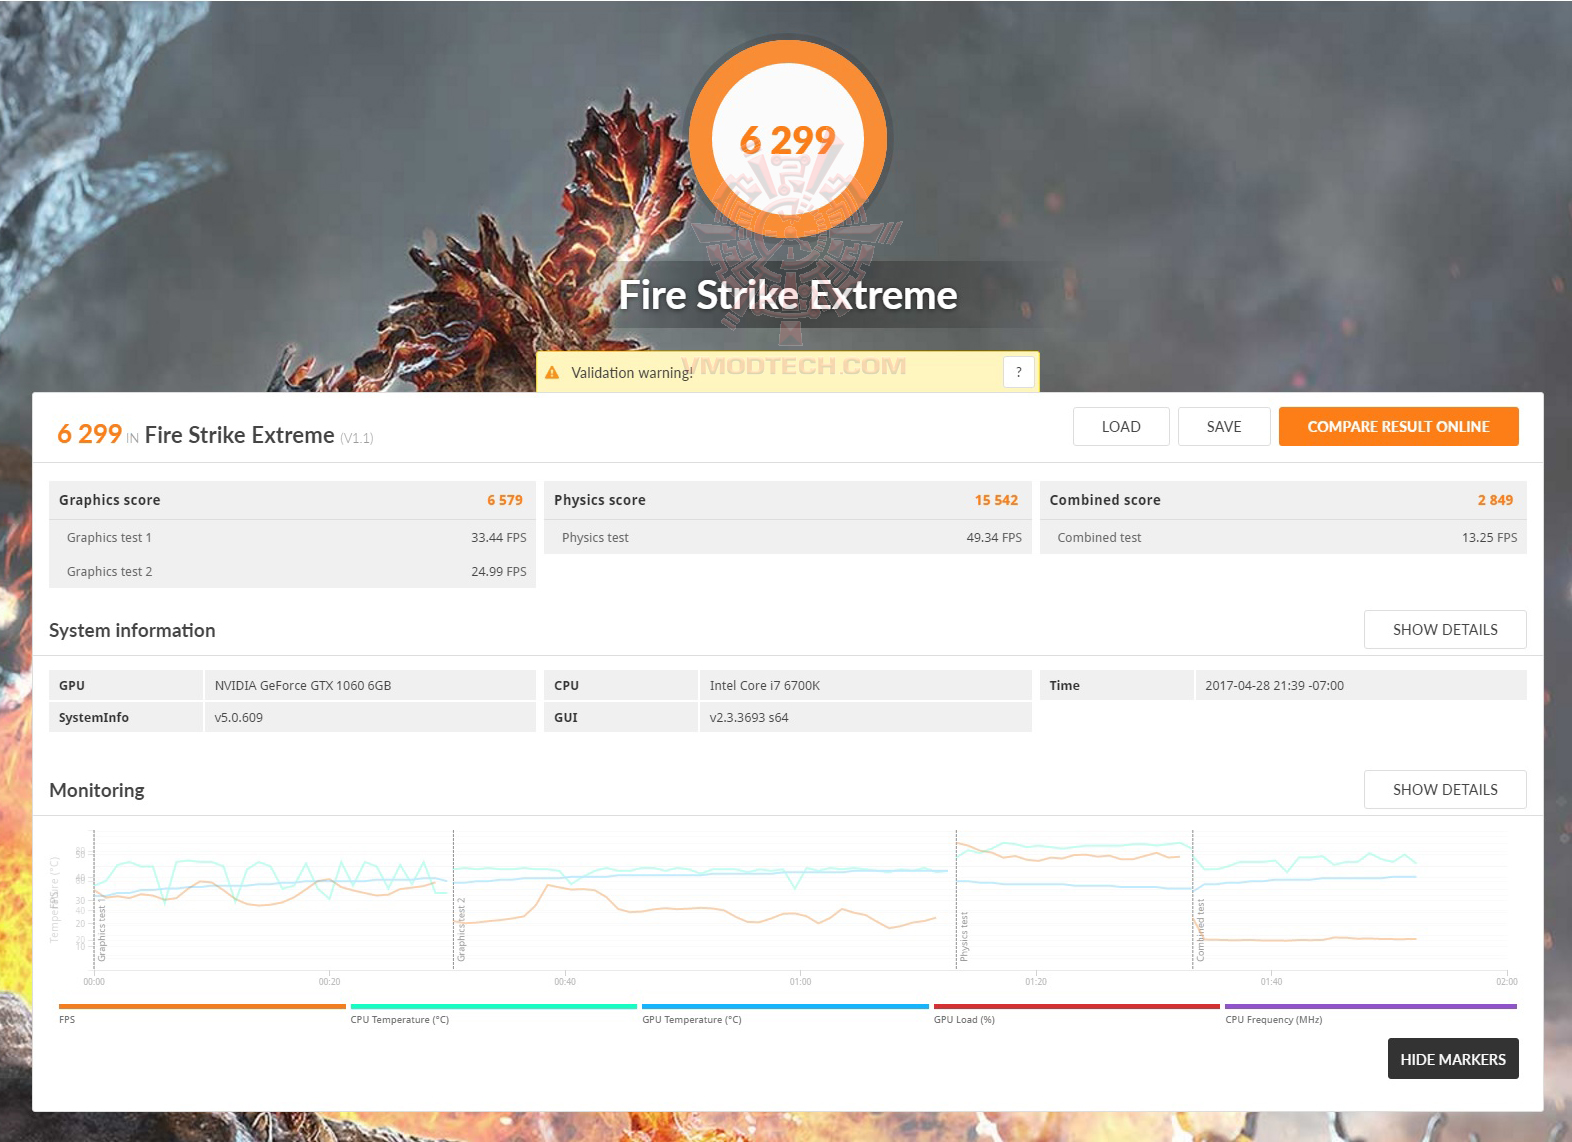Click Combined test result 13.25 FPS
The width and height of the screenshot is (1572, 1142).
pos(1489,537)
